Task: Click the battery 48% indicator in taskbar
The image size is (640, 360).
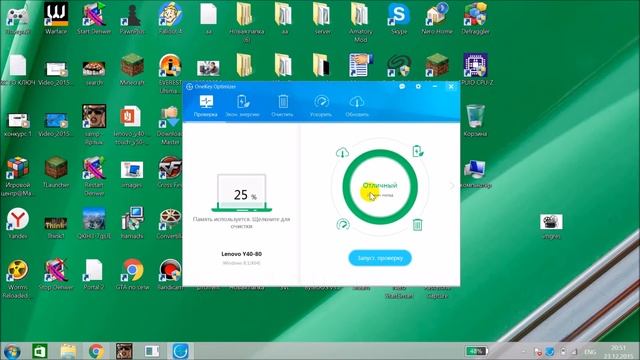Action: click(476, 351)
